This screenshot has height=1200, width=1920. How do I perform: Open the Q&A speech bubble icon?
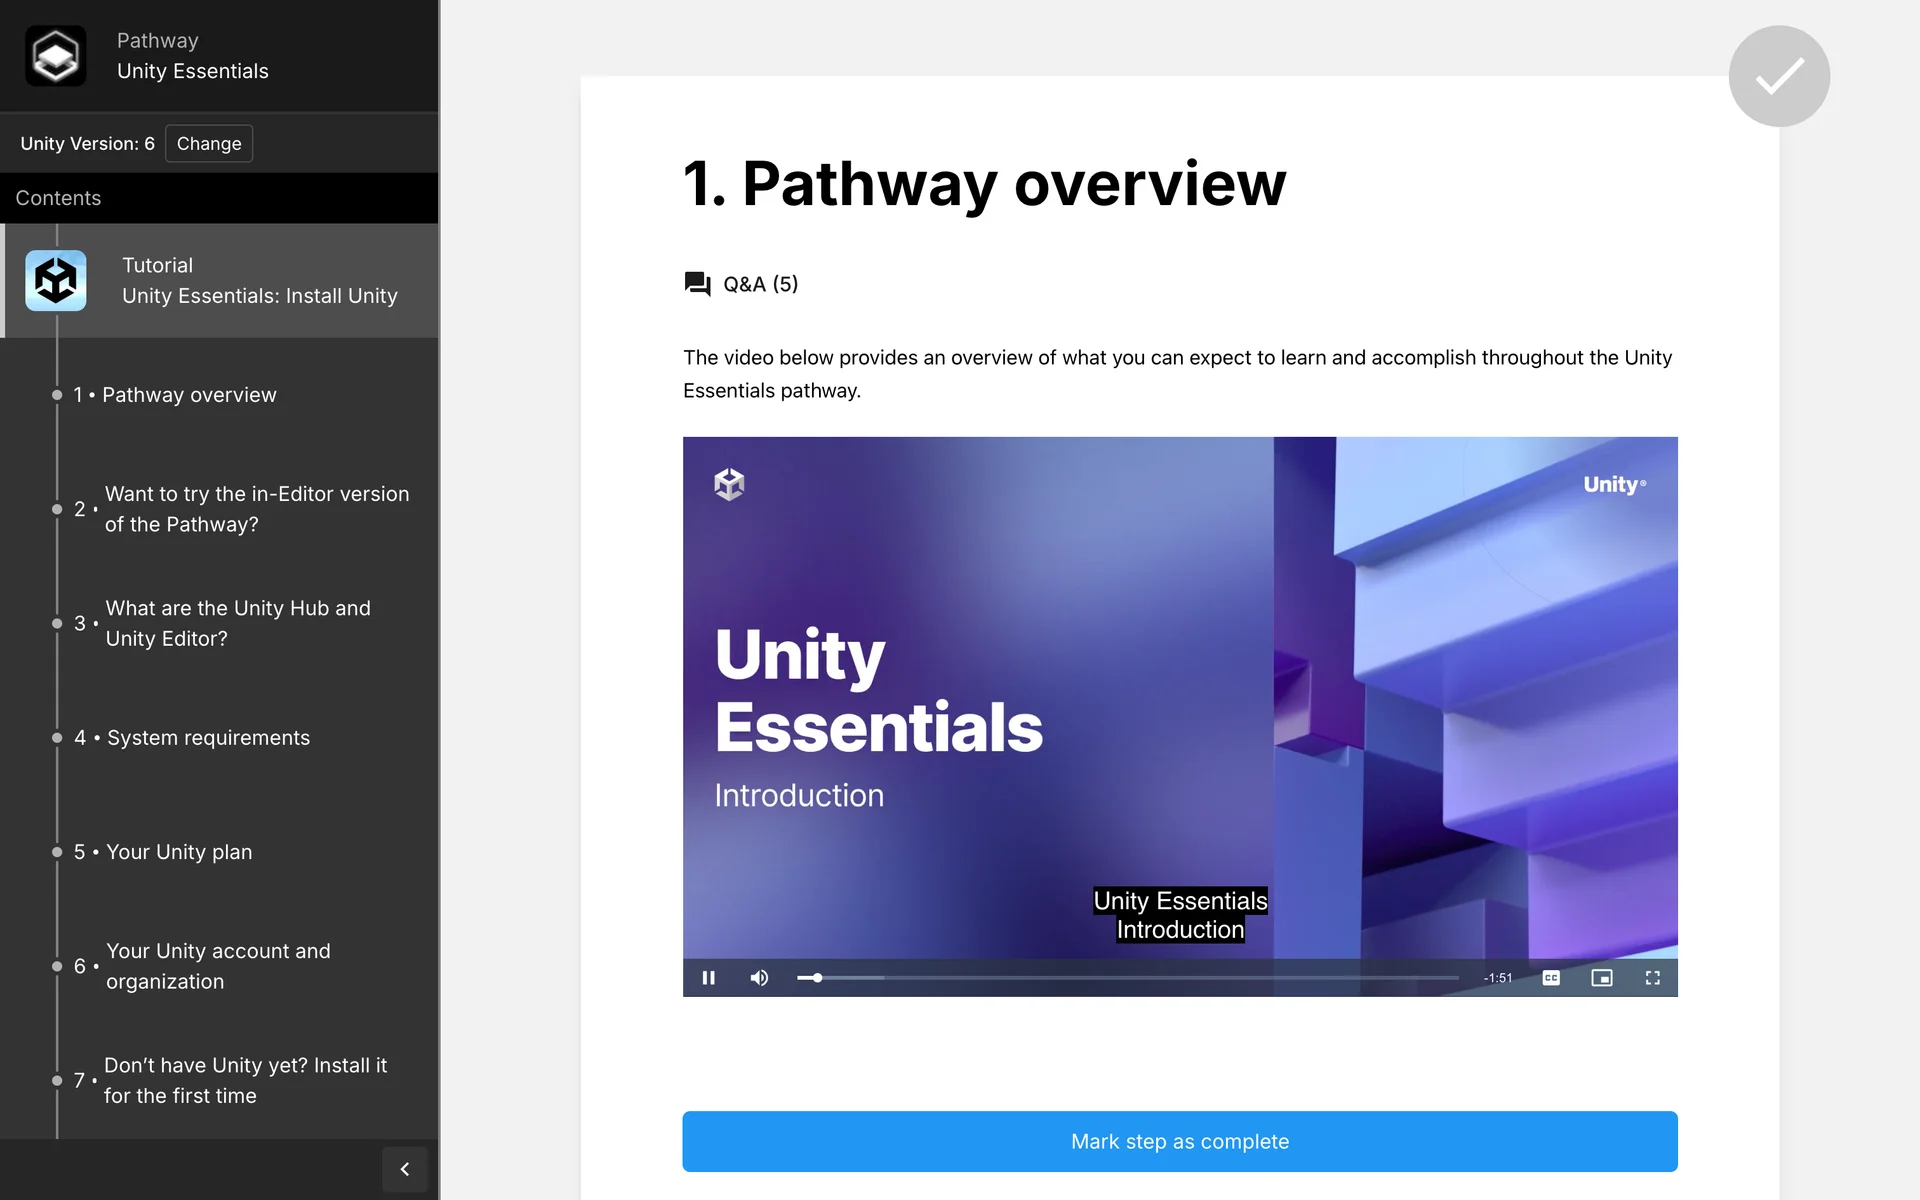697,284
